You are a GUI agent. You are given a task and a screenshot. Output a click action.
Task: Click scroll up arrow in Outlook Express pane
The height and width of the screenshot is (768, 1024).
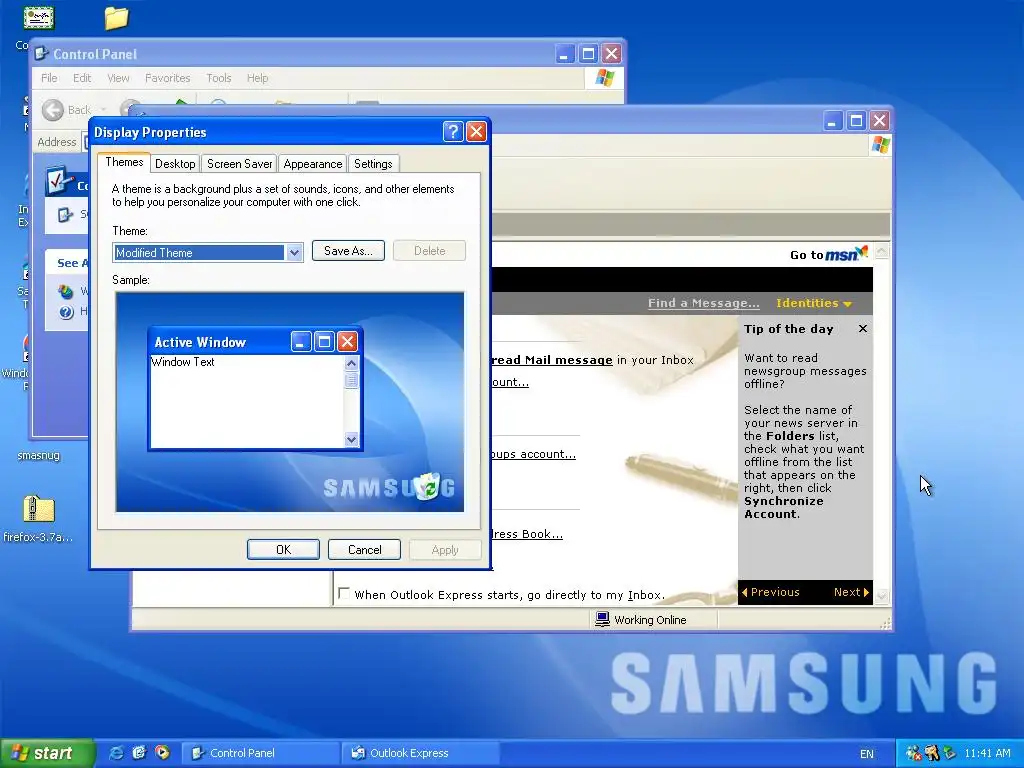(x=882, y=251)
